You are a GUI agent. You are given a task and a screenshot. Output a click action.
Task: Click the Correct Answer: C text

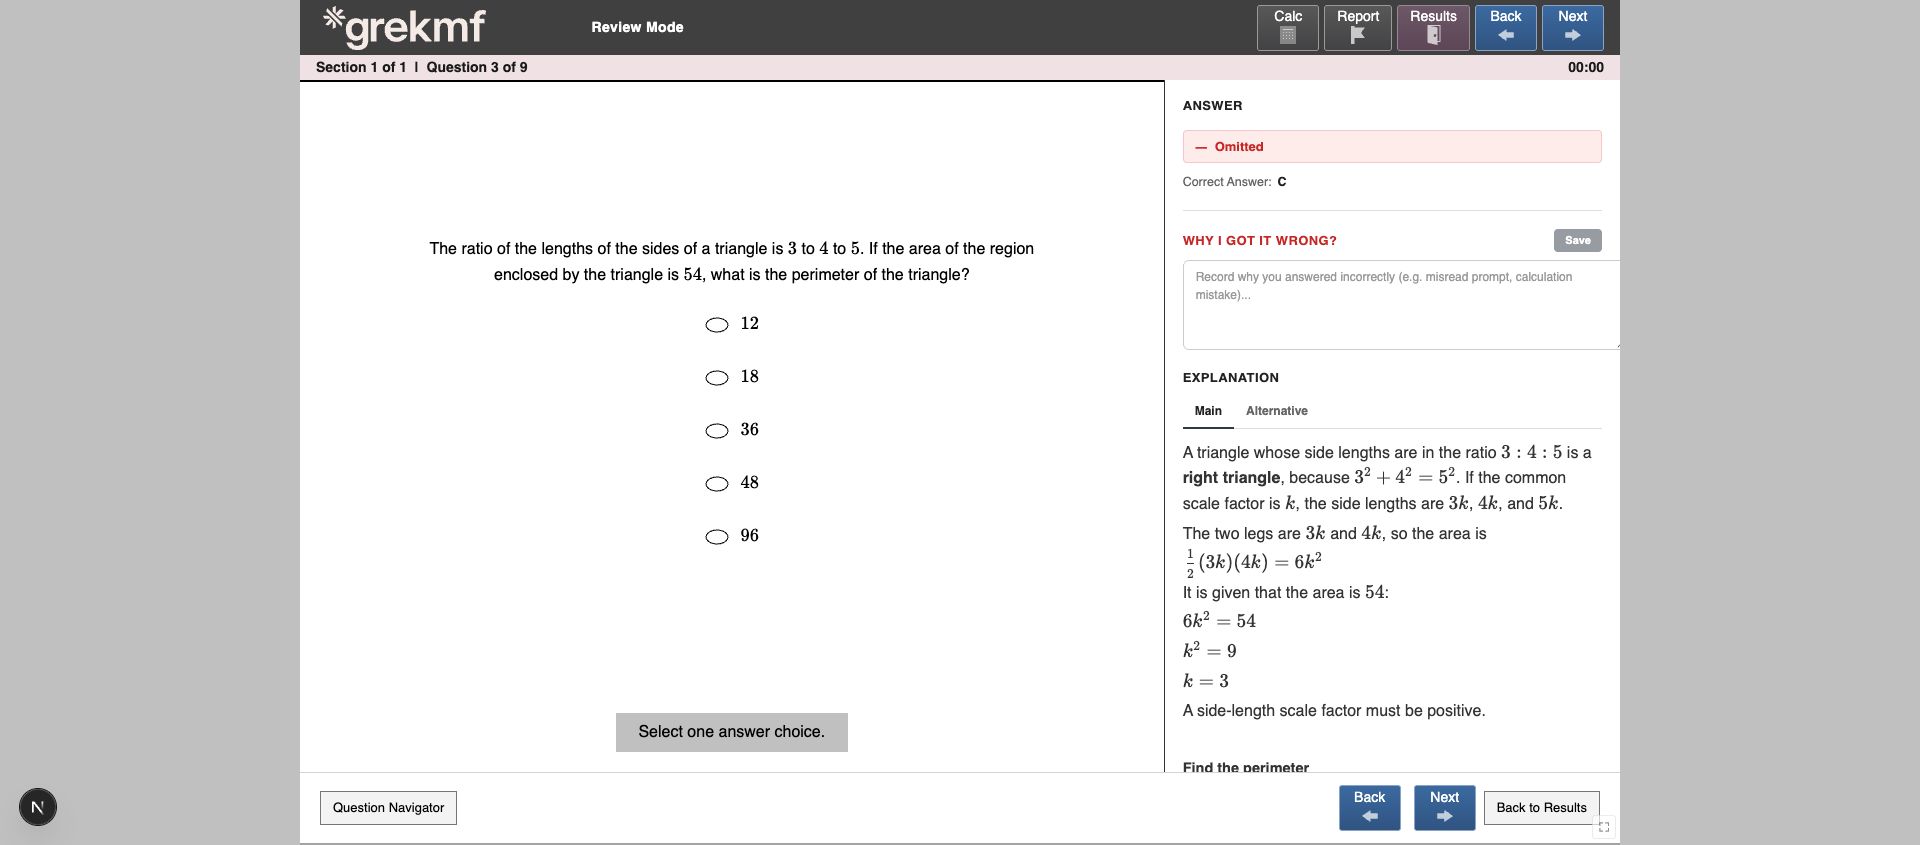(1234, 182)
